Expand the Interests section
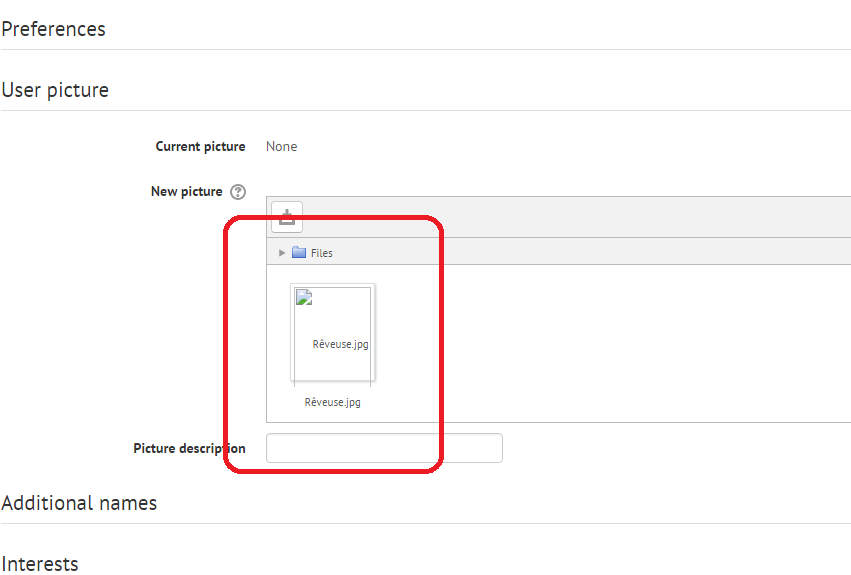Viewport: 851px width, 575px height. 40,564
